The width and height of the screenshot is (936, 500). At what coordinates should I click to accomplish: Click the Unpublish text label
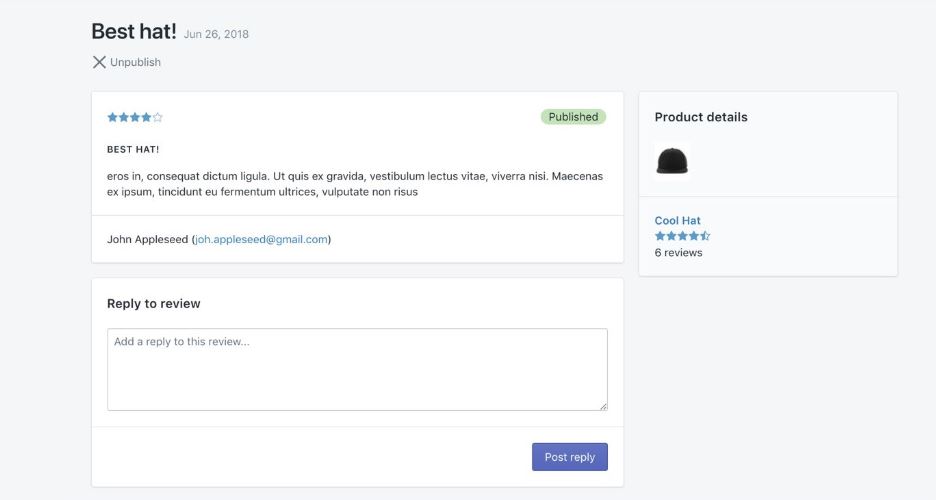[135, 62]
